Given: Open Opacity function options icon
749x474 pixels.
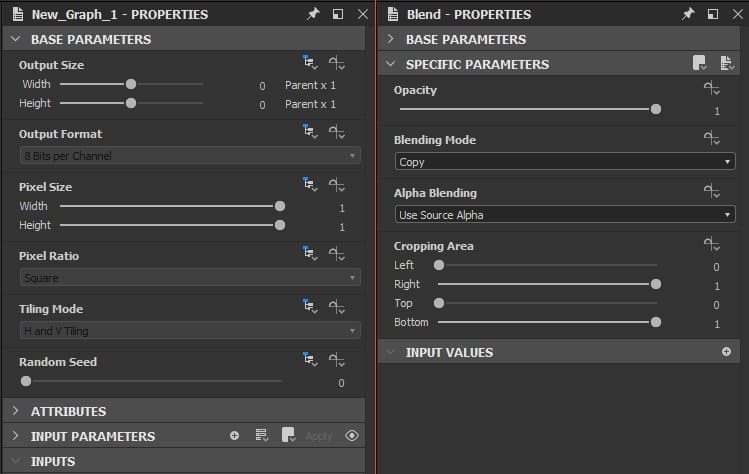Looking at the screenshot, I should (x=712, y=88).
